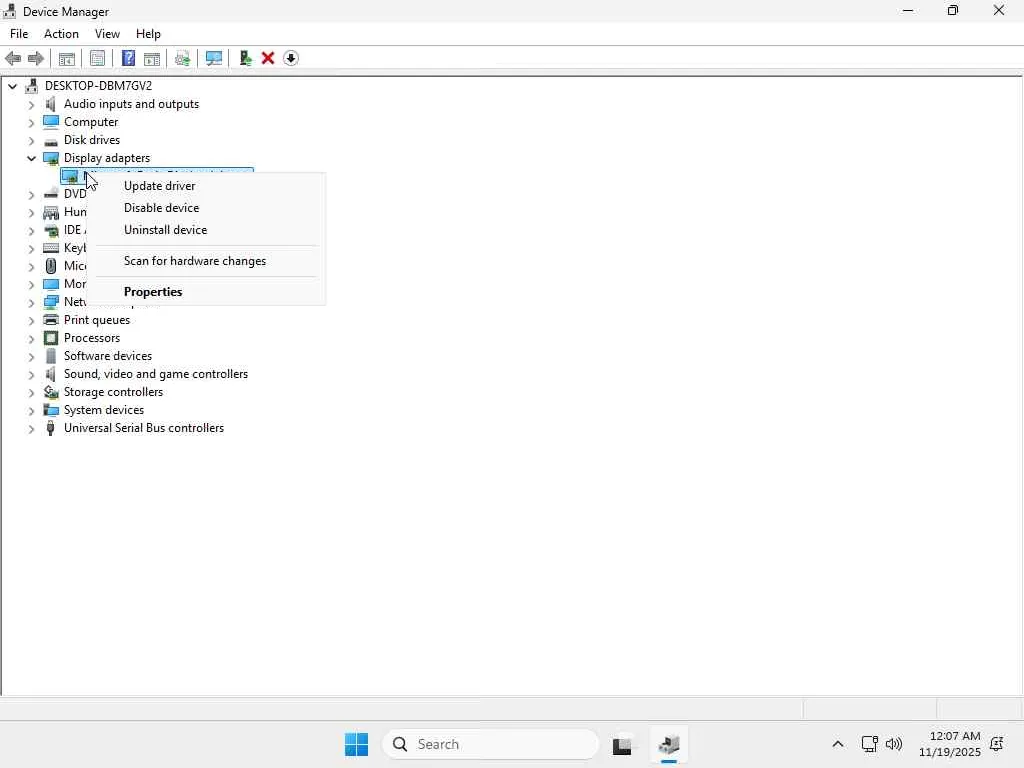Click the Storage controllers icon
The height and width of the screenshot is (768, 1024).
click(51, 392)
